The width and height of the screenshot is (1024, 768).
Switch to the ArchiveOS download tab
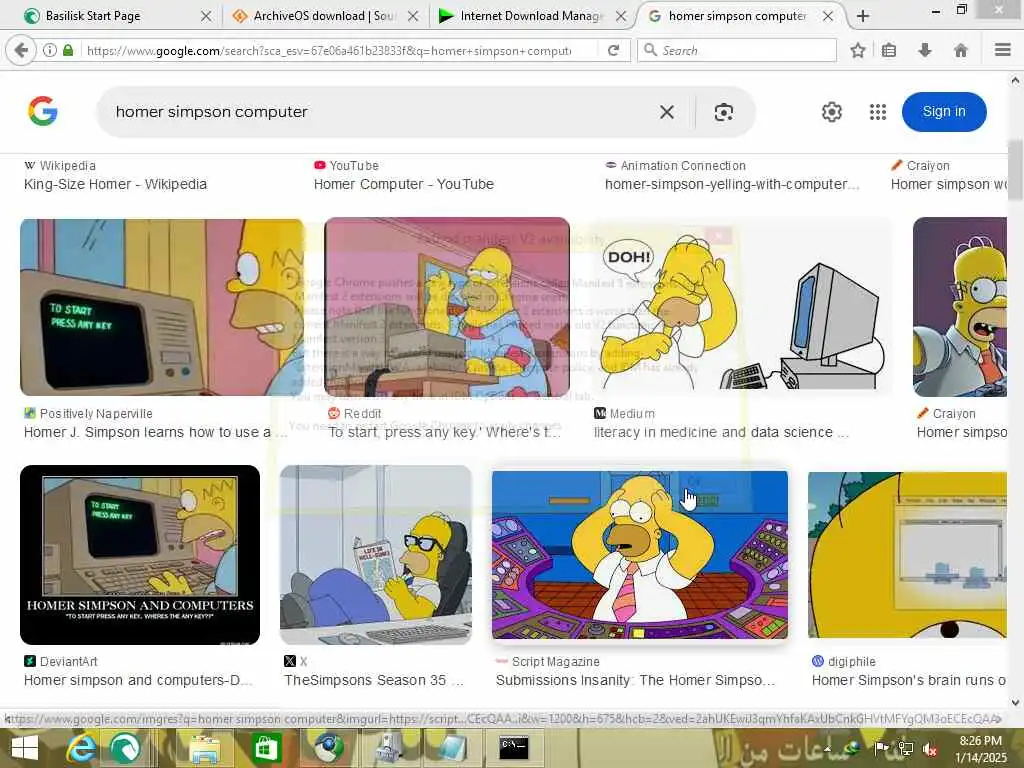point(325,16)
